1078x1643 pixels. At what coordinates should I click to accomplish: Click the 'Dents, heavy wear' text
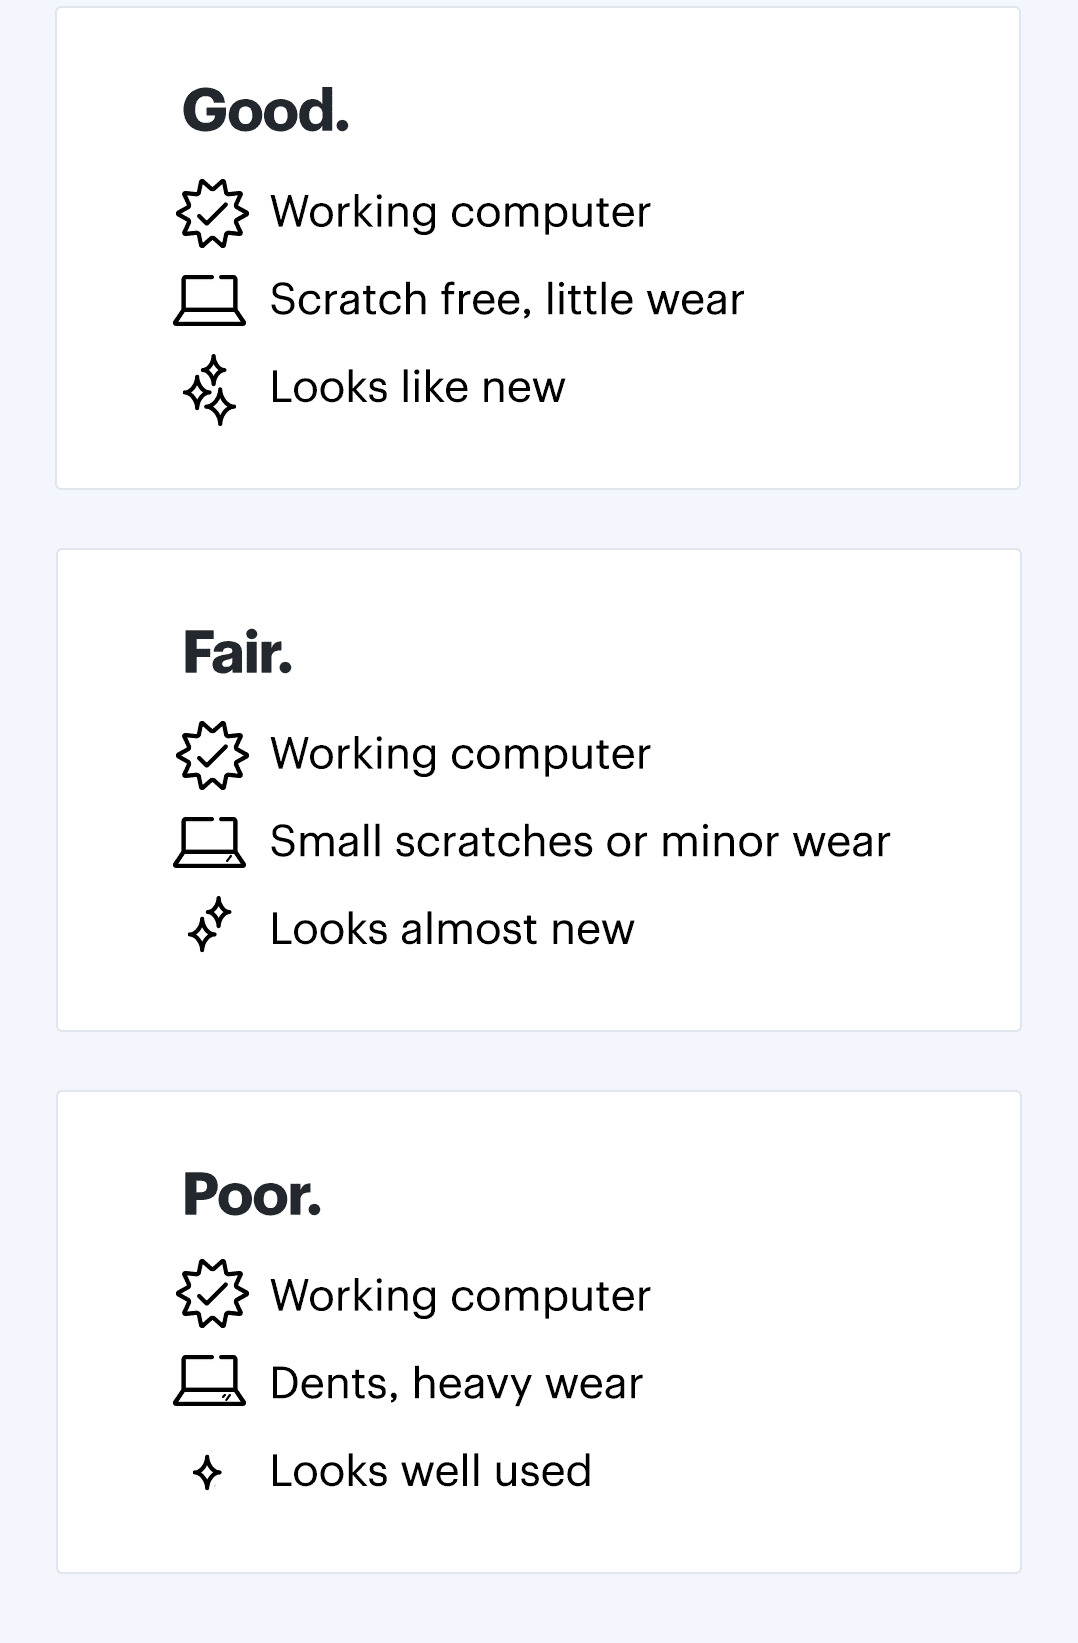(x=456, y=1384)
